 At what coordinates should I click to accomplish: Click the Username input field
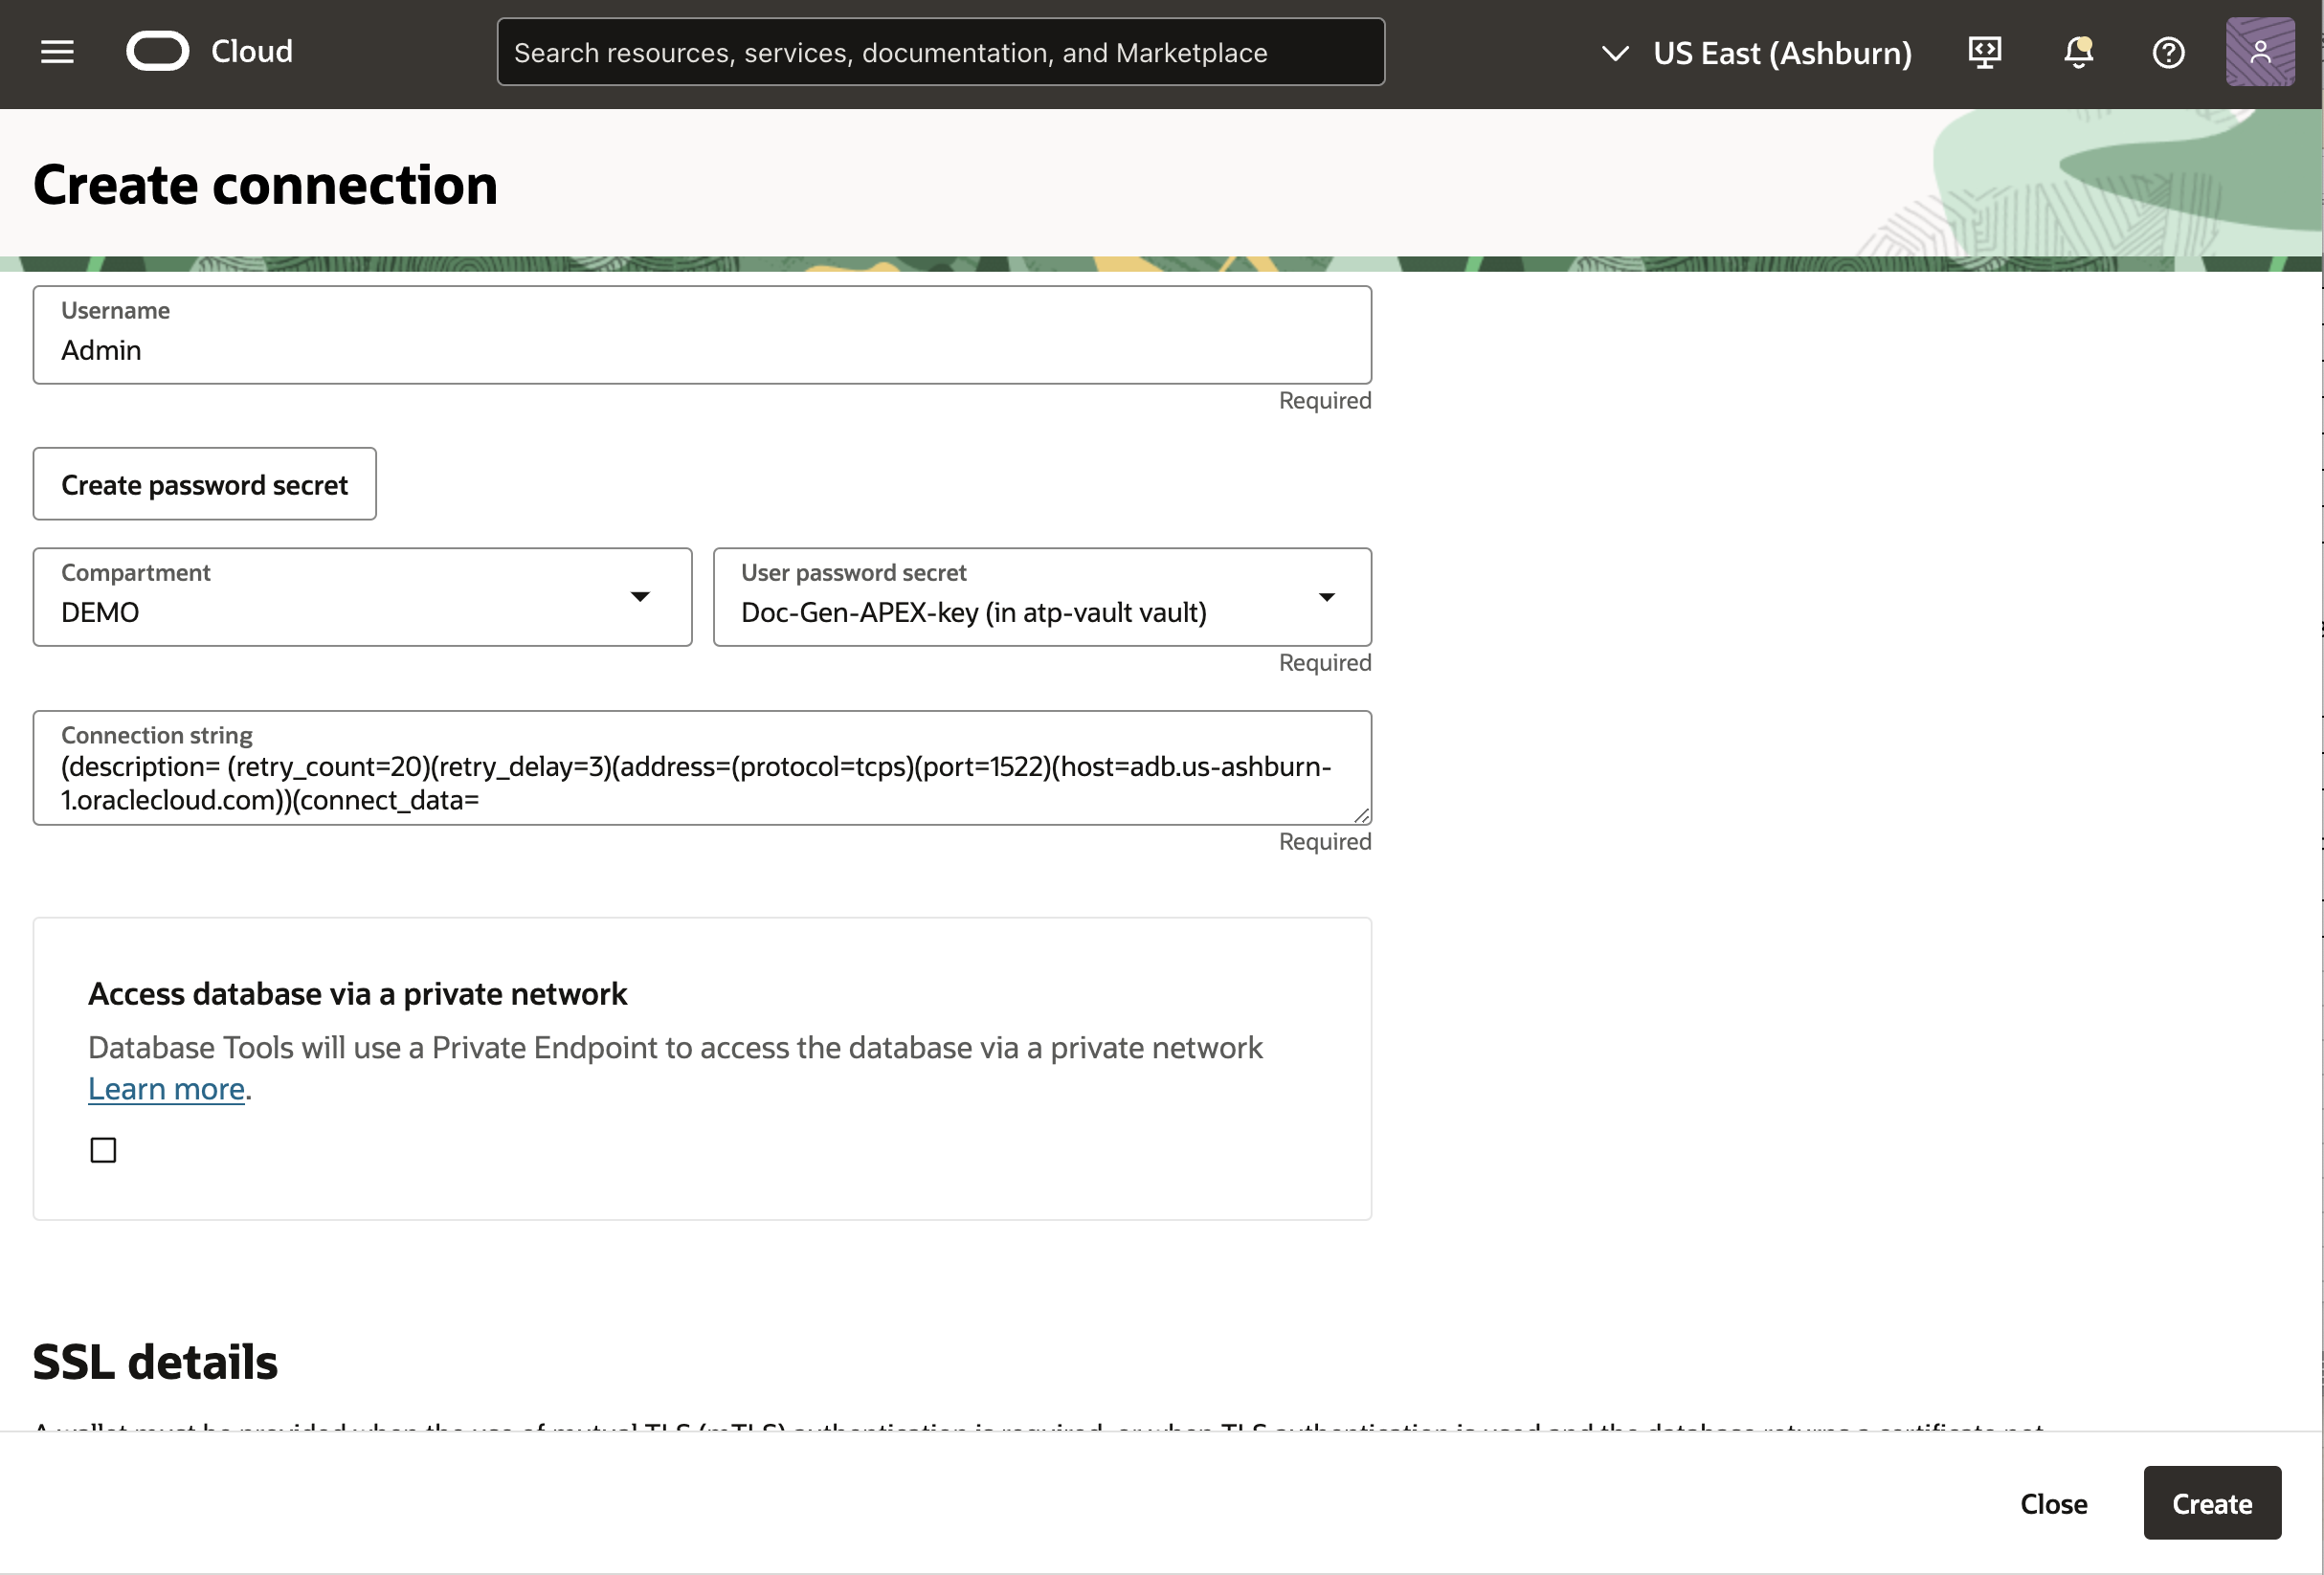tap(702, 349)
